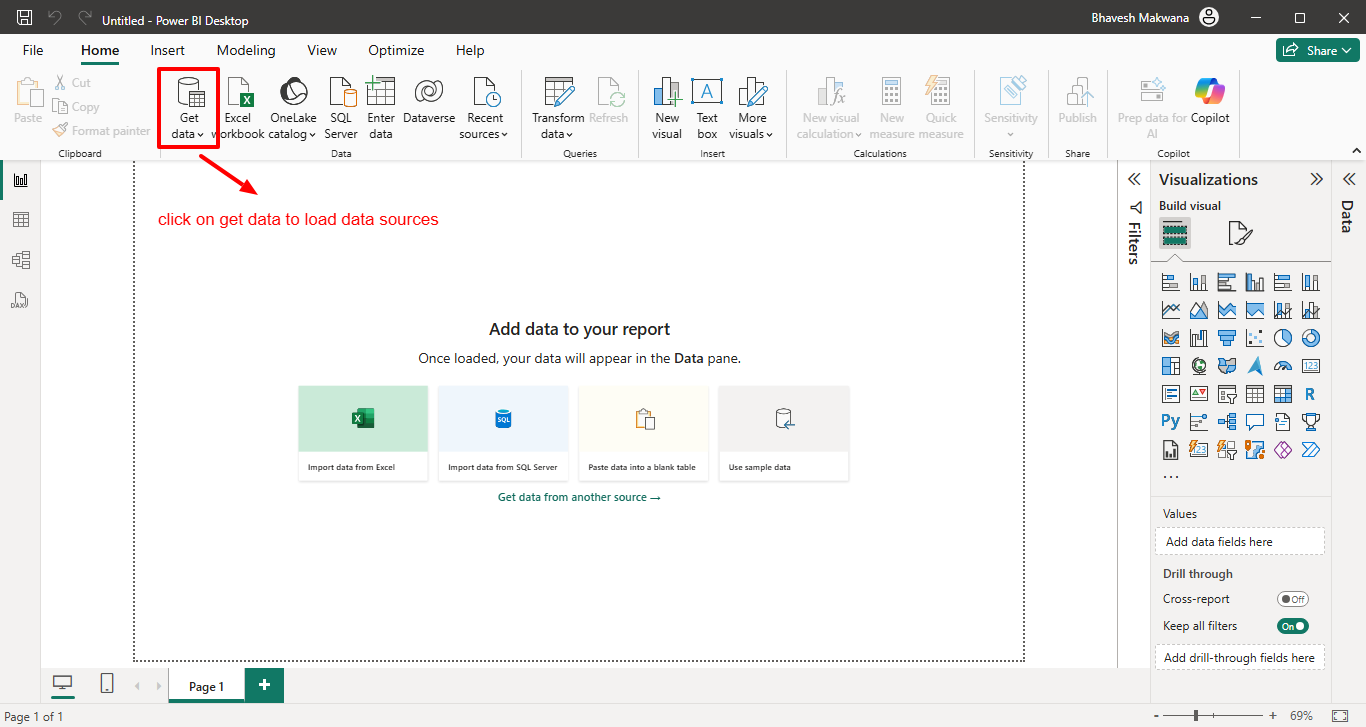Viewport: 1366px width, 727px height.
Task: Add a new page with plus button
Action: click(264, 685)
